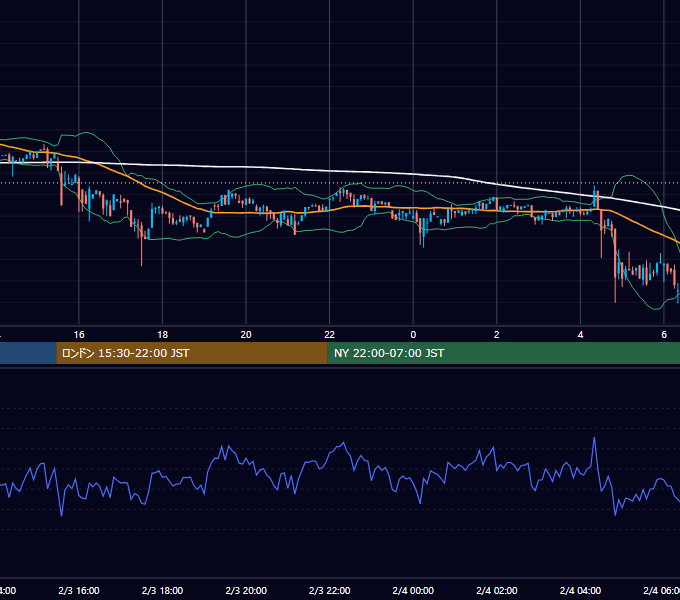Image resolution: width=680 pixels, height=600 pixels.
Task: Click the indicator spike near 2/4 04:20
Action: point(595,439)
